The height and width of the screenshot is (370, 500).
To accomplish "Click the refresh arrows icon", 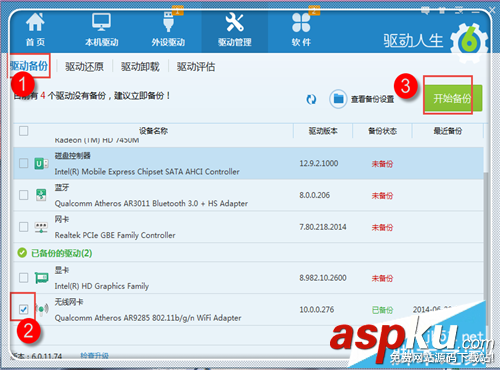I will 311,99.
